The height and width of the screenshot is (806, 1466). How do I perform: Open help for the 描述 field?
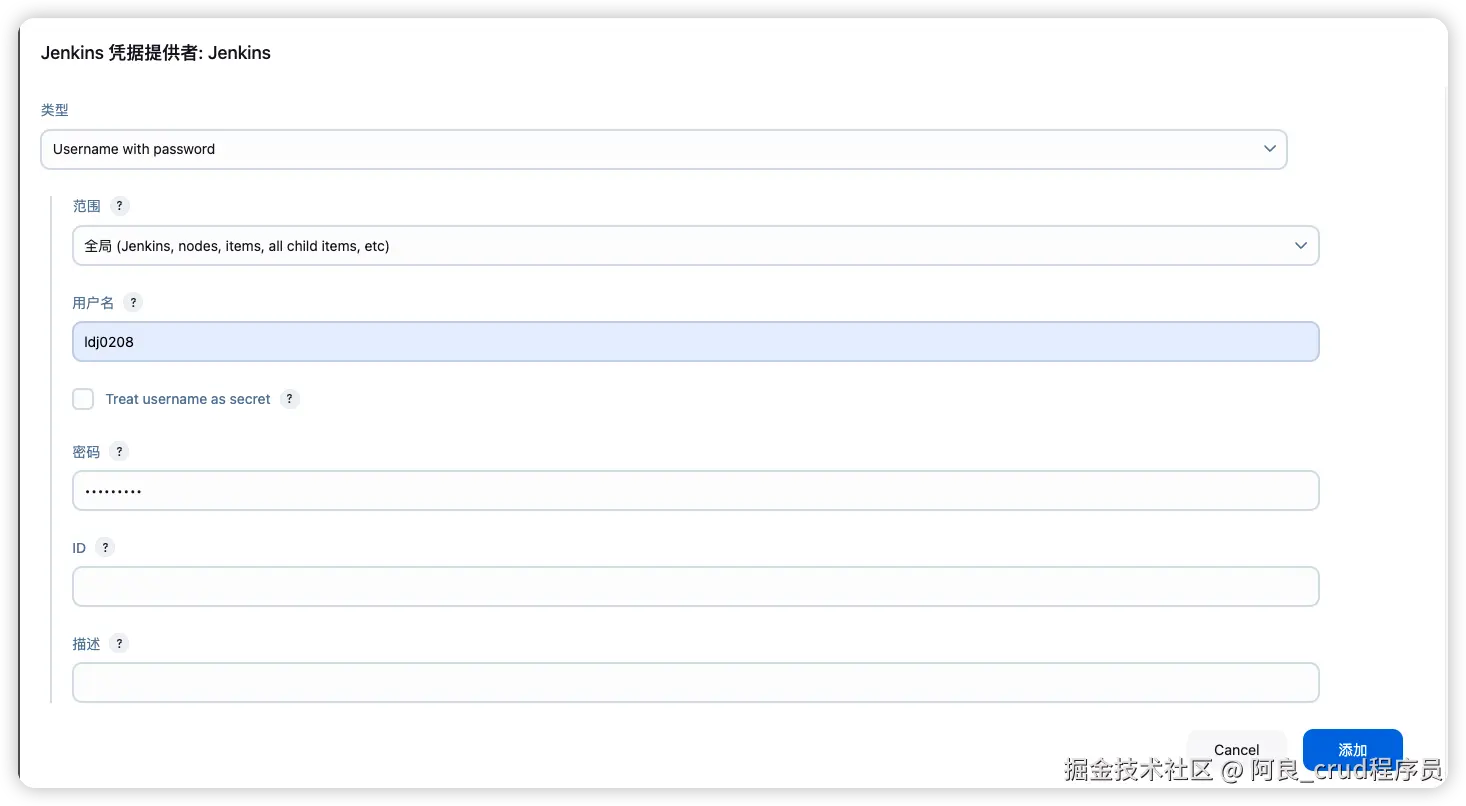point(119,644)
